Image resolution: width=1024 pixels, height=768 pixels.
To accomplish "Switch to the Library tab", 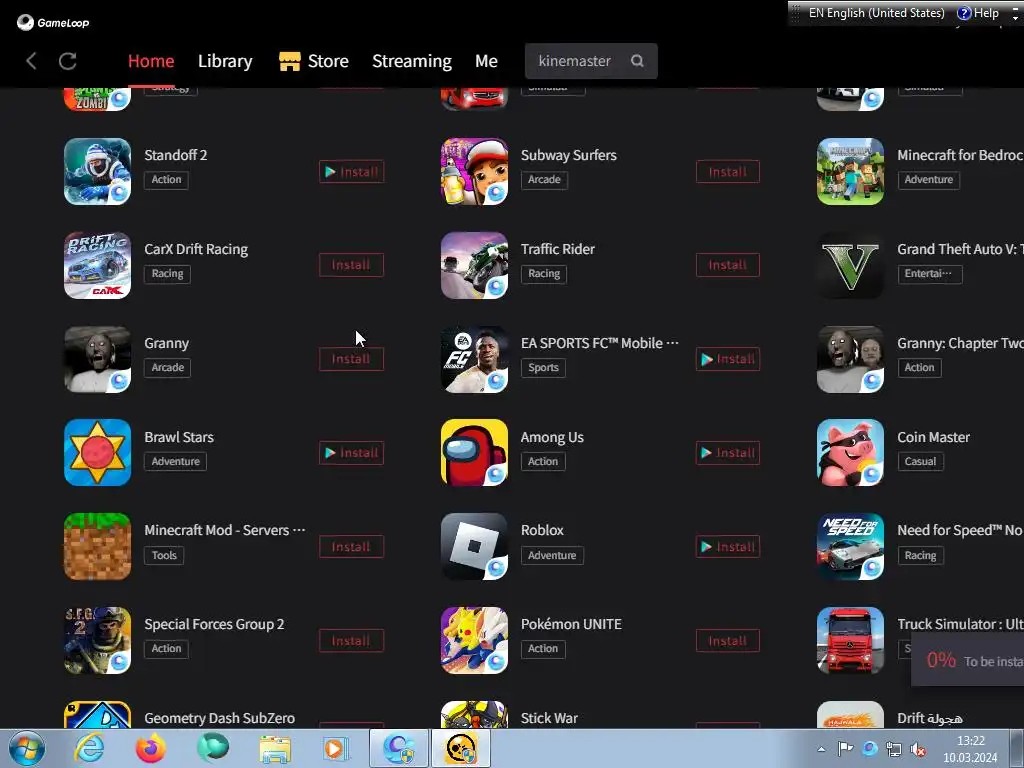I will point(225,61).
